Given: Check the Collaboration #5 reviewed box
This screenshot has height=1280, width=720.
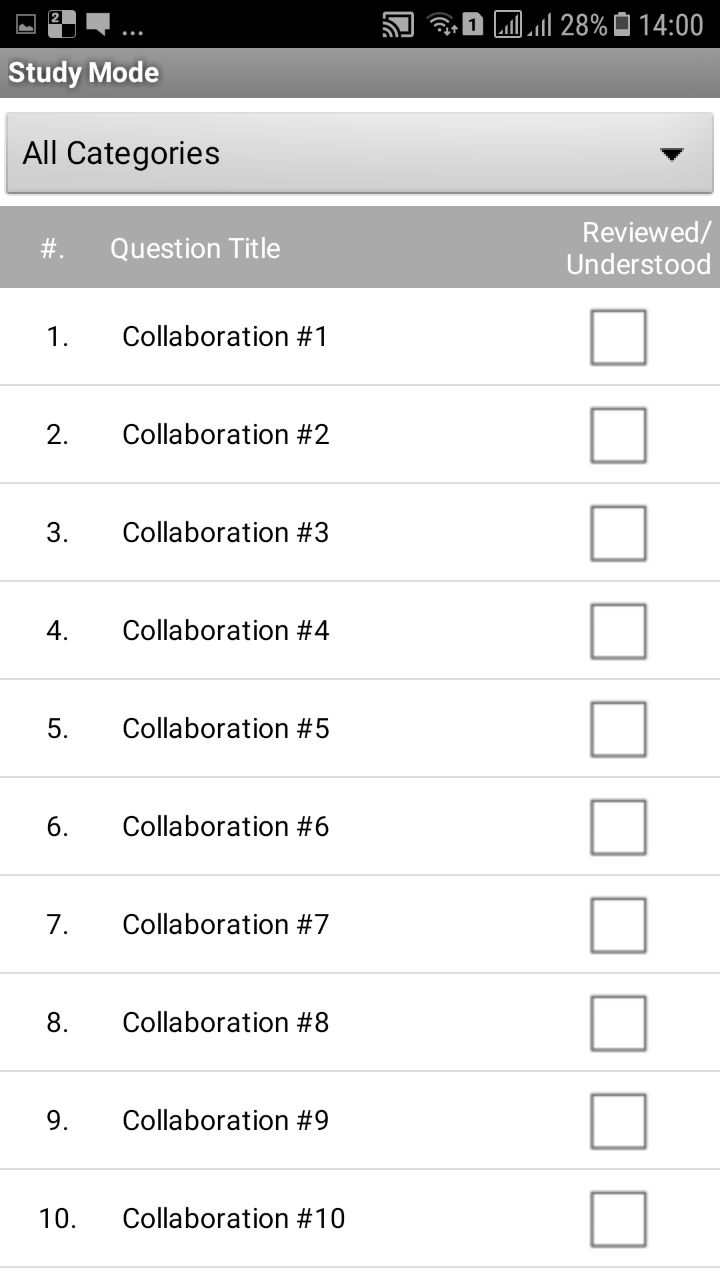Looking at the screenshot, I should click(x=618, y=729).
